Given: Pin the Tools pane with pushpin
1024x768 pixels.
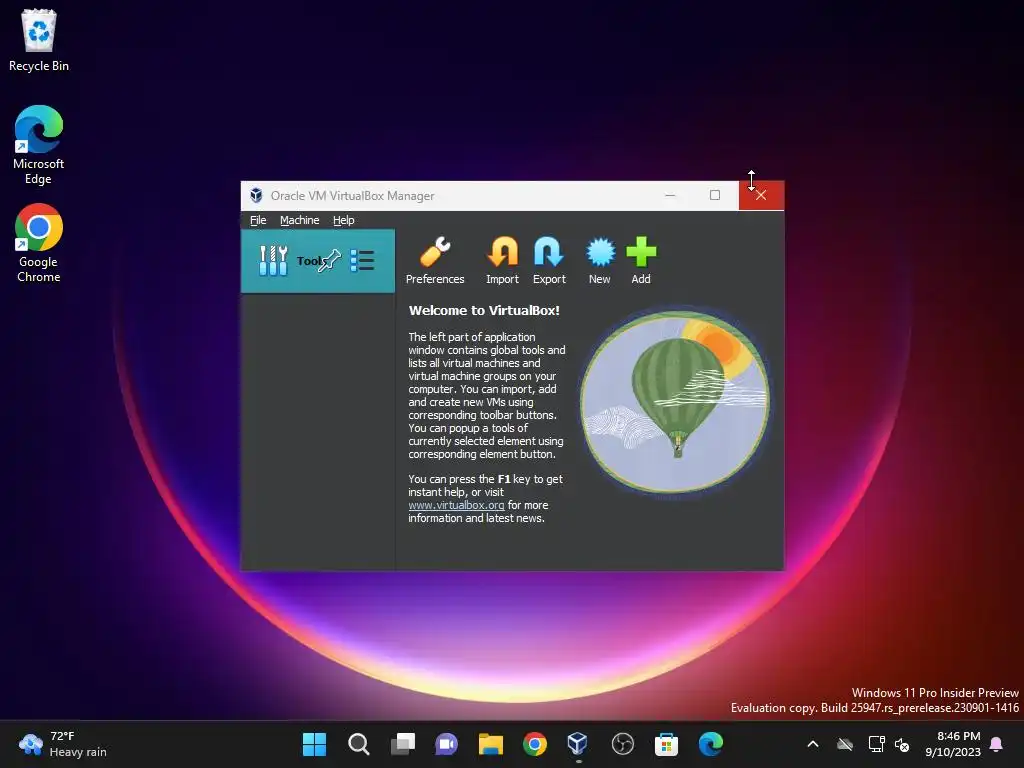Looking at the screenshot, I should click(x=329, y=261).
